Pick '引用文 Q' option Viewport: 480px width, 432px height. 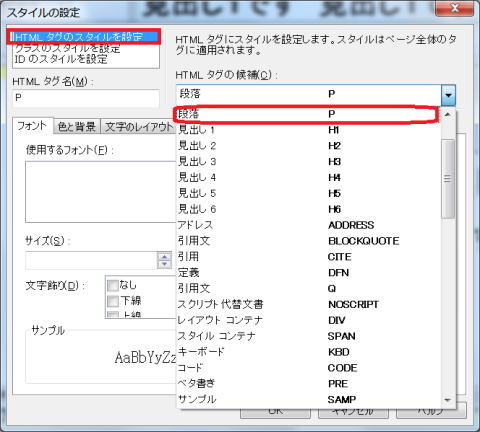click(308, 288)
